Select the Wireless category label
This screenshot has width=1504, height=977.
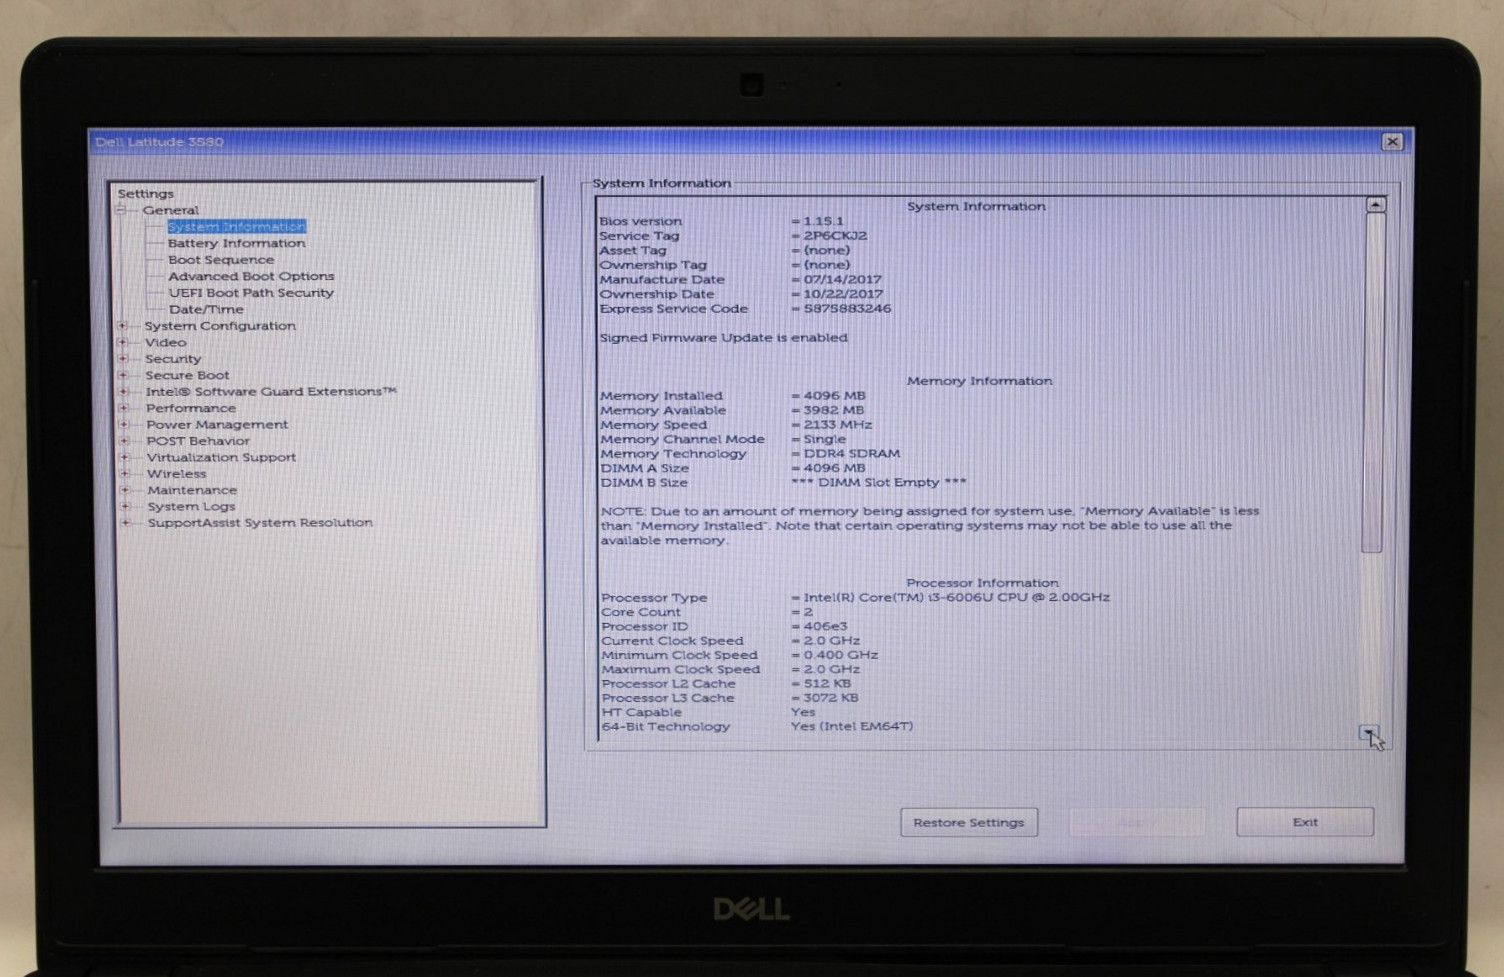click(x=177, y=474)
